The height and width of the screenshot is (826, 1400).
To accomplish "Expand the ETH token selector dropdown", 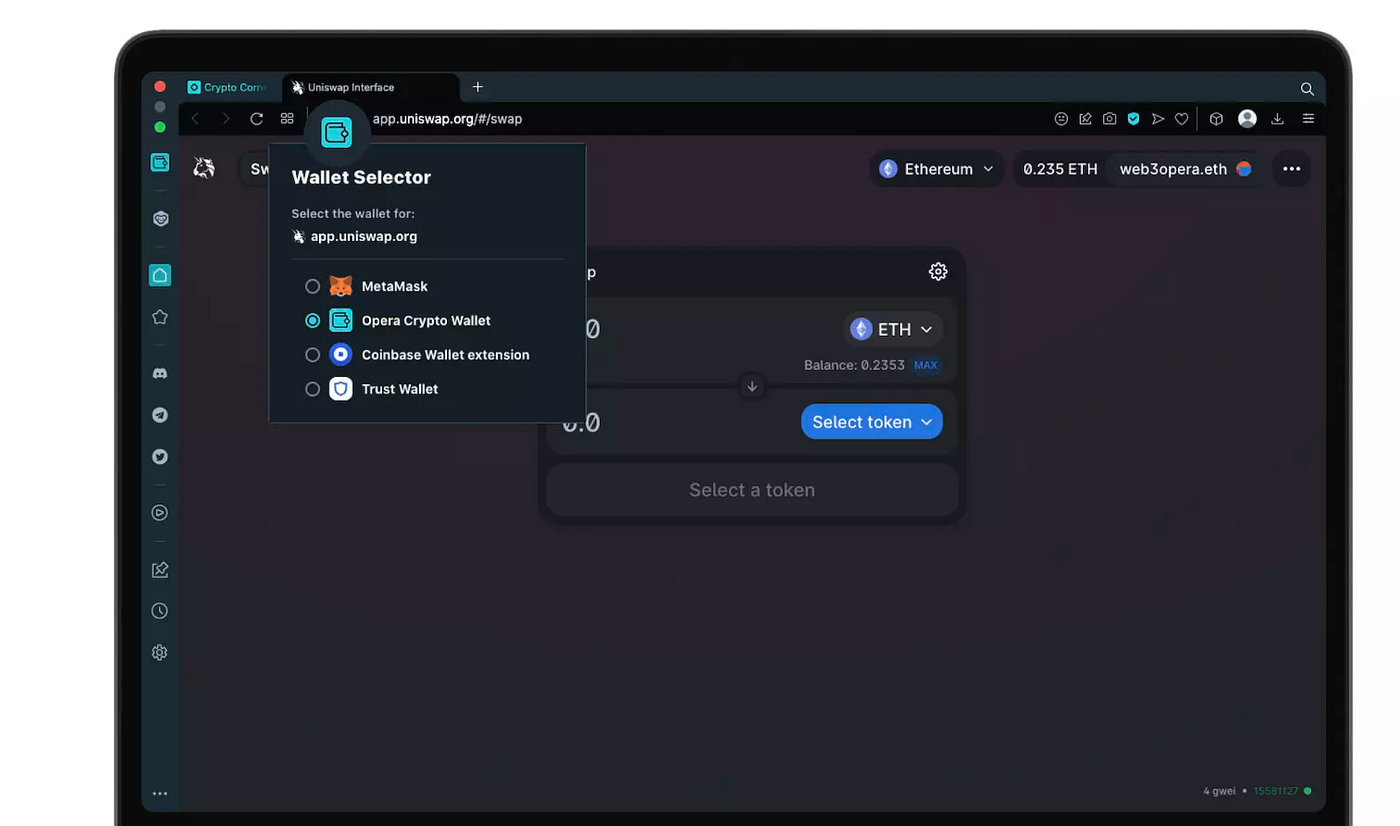I will coord(892,329).
